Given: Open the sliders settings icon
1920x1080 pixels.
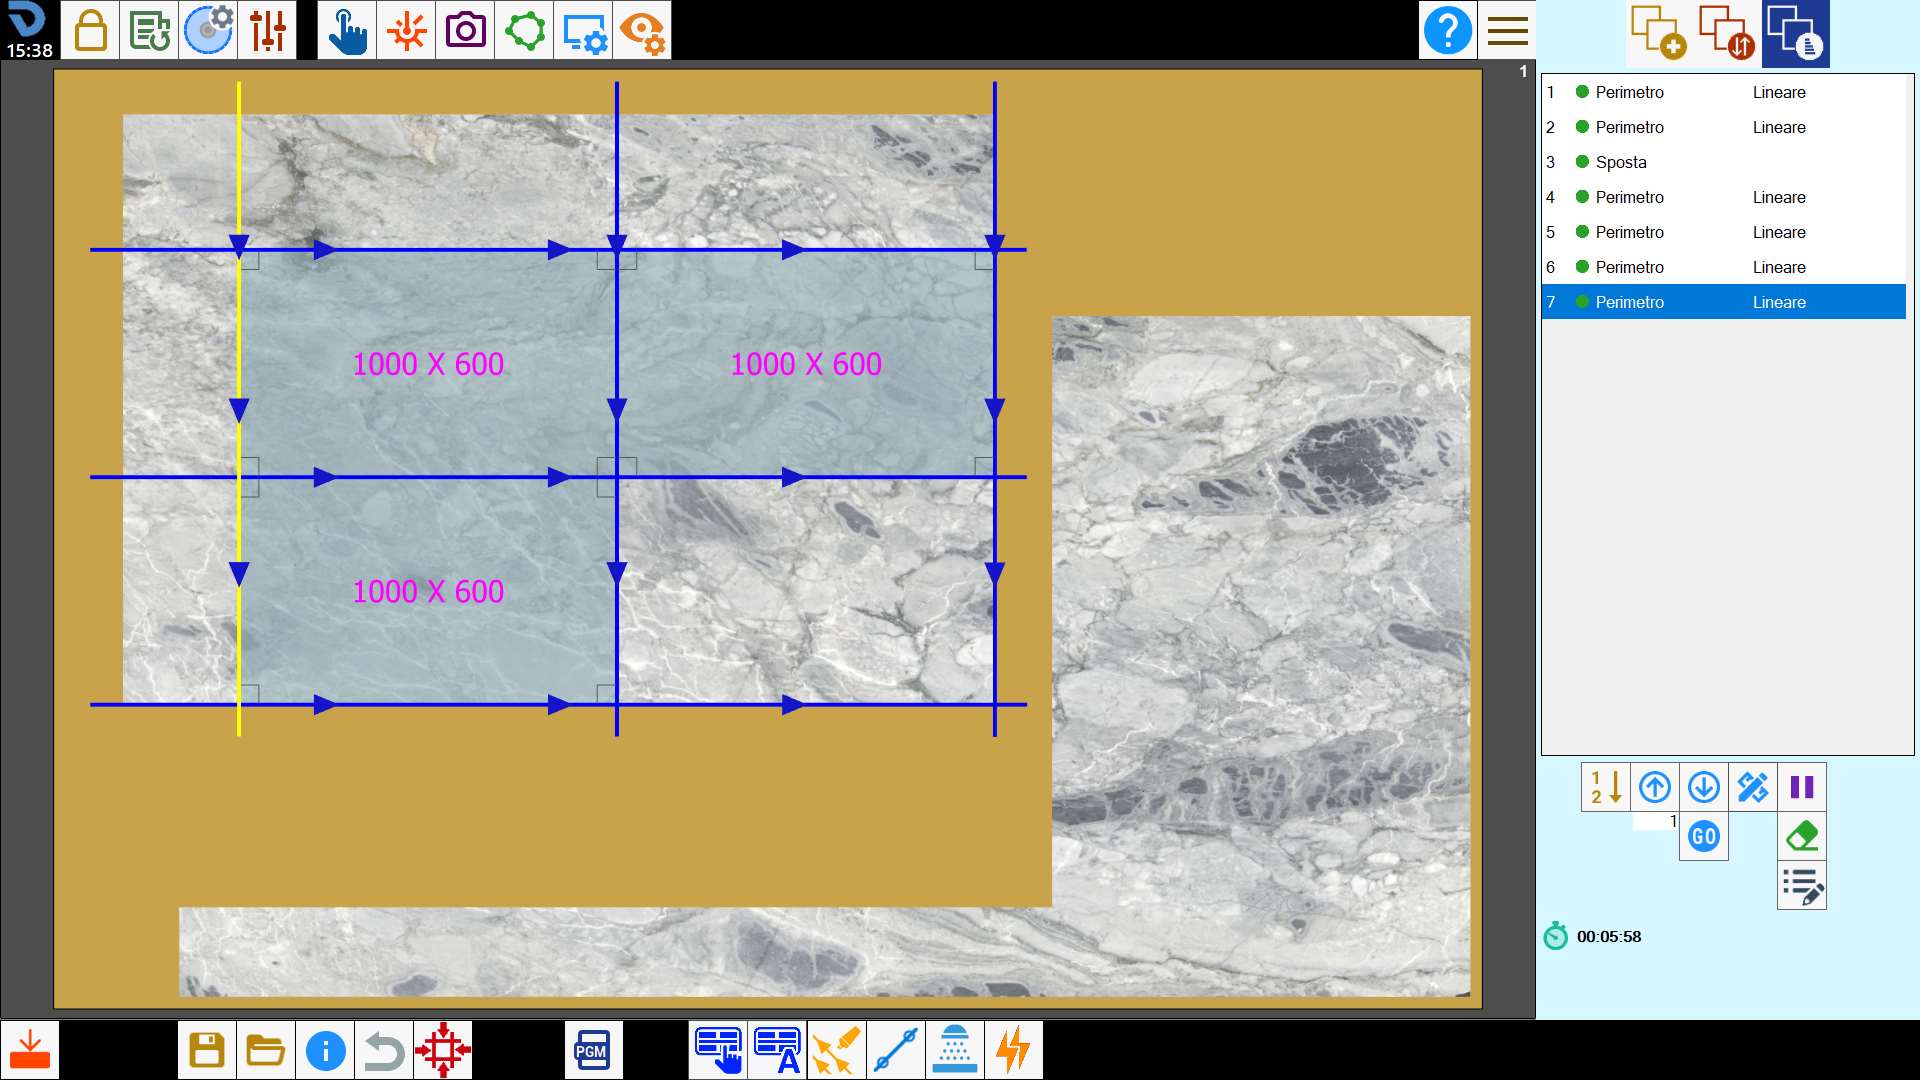Looking at the screenshot, I should [267, 30].
